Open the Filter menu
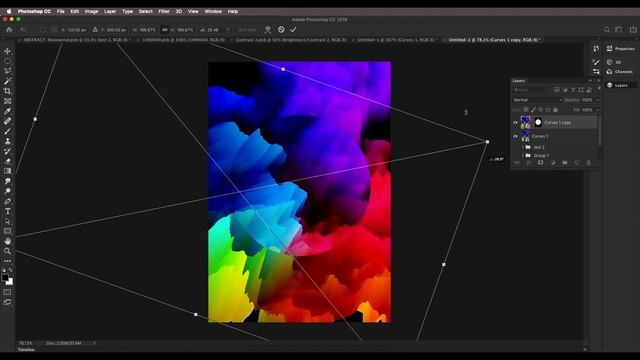This screenshot has height=360, width=640. pyautogui.click(x=164, y=11)
